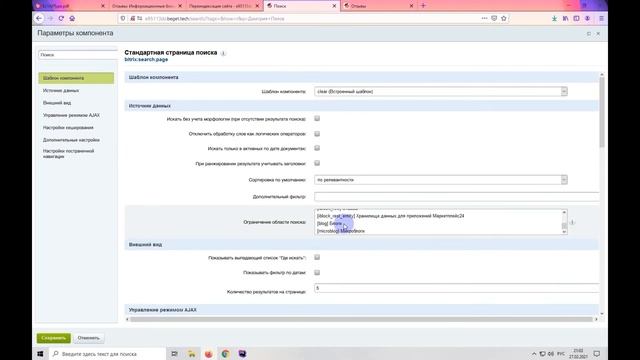Image resolution: width=640 pixels, height=360 pixels.
Task: Open the Windows Start menu
Action: click(x=40, y=353)
